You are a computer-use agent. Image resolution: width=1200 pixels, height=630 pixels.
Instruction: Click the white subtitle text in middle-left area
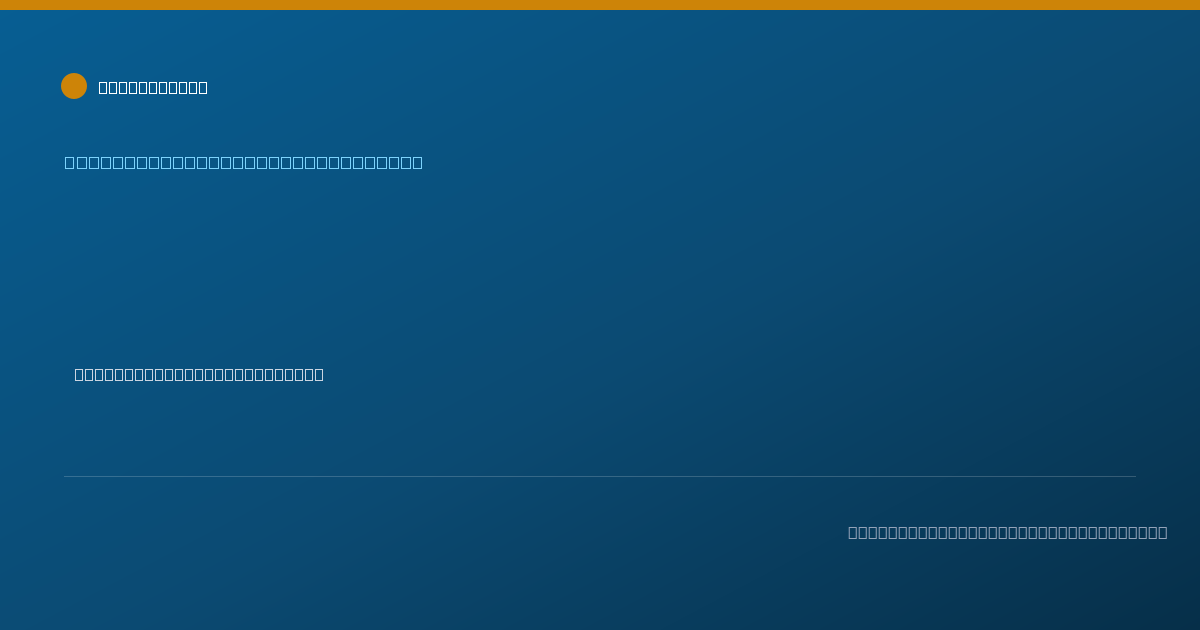pyautogui.click(x=199, y=374)
